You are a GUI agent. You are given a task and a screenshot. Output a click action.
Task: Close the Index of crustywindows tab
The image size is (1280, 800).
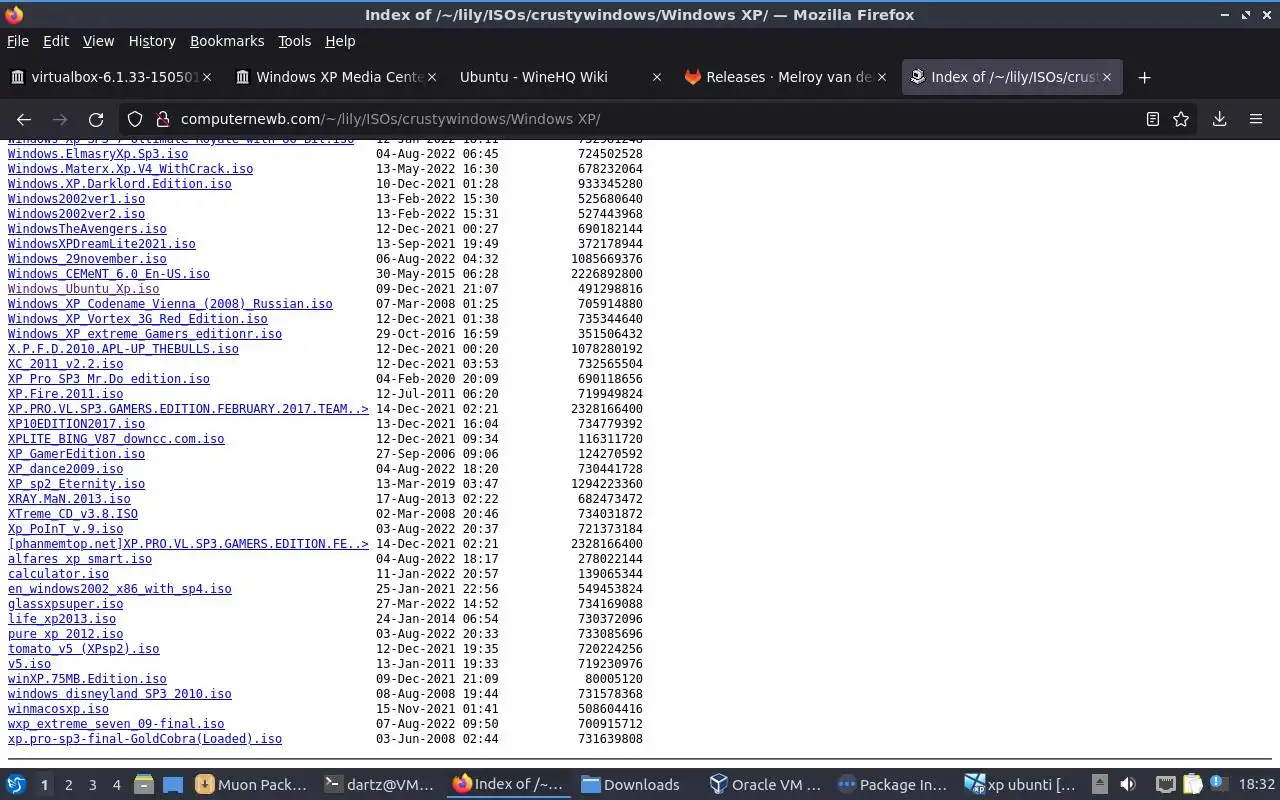1107,77
